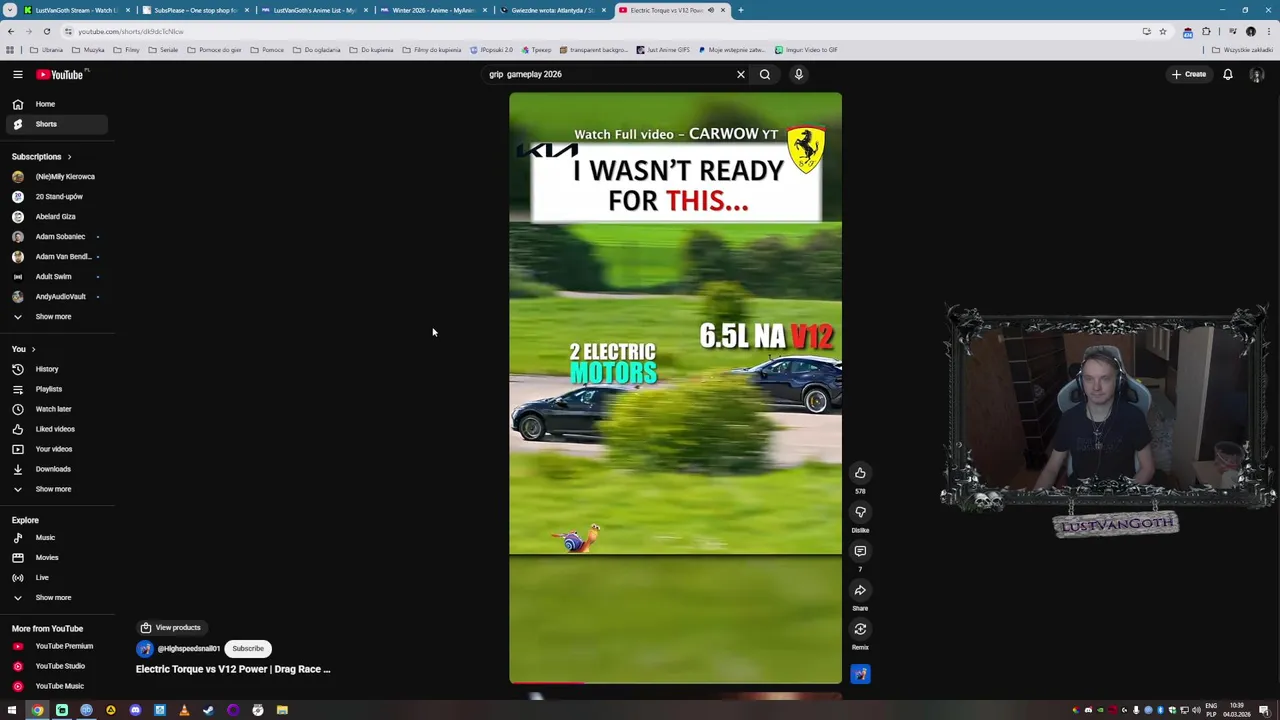The image size is (1280, 720).
Task: Open the notifications bell
Action: click(x=1228, y=74)
